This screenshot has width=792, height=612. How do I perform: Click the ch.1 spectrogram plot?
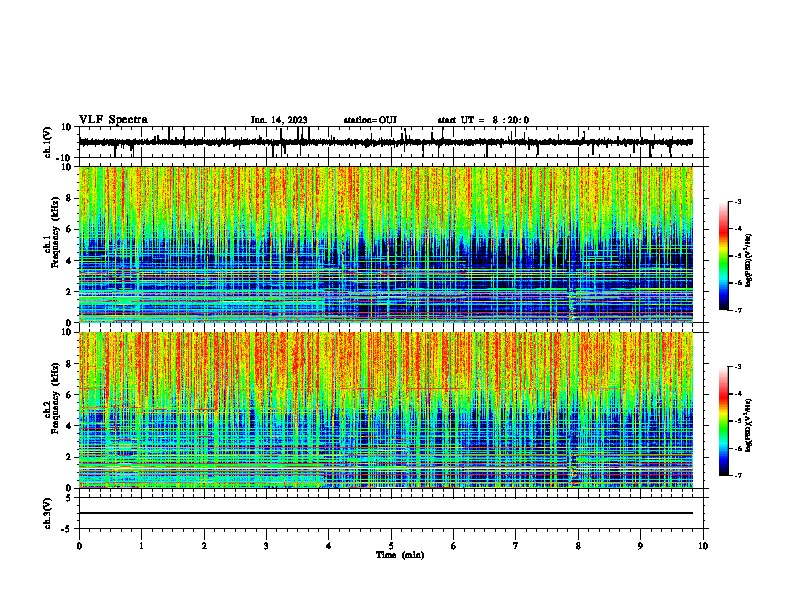386,244
